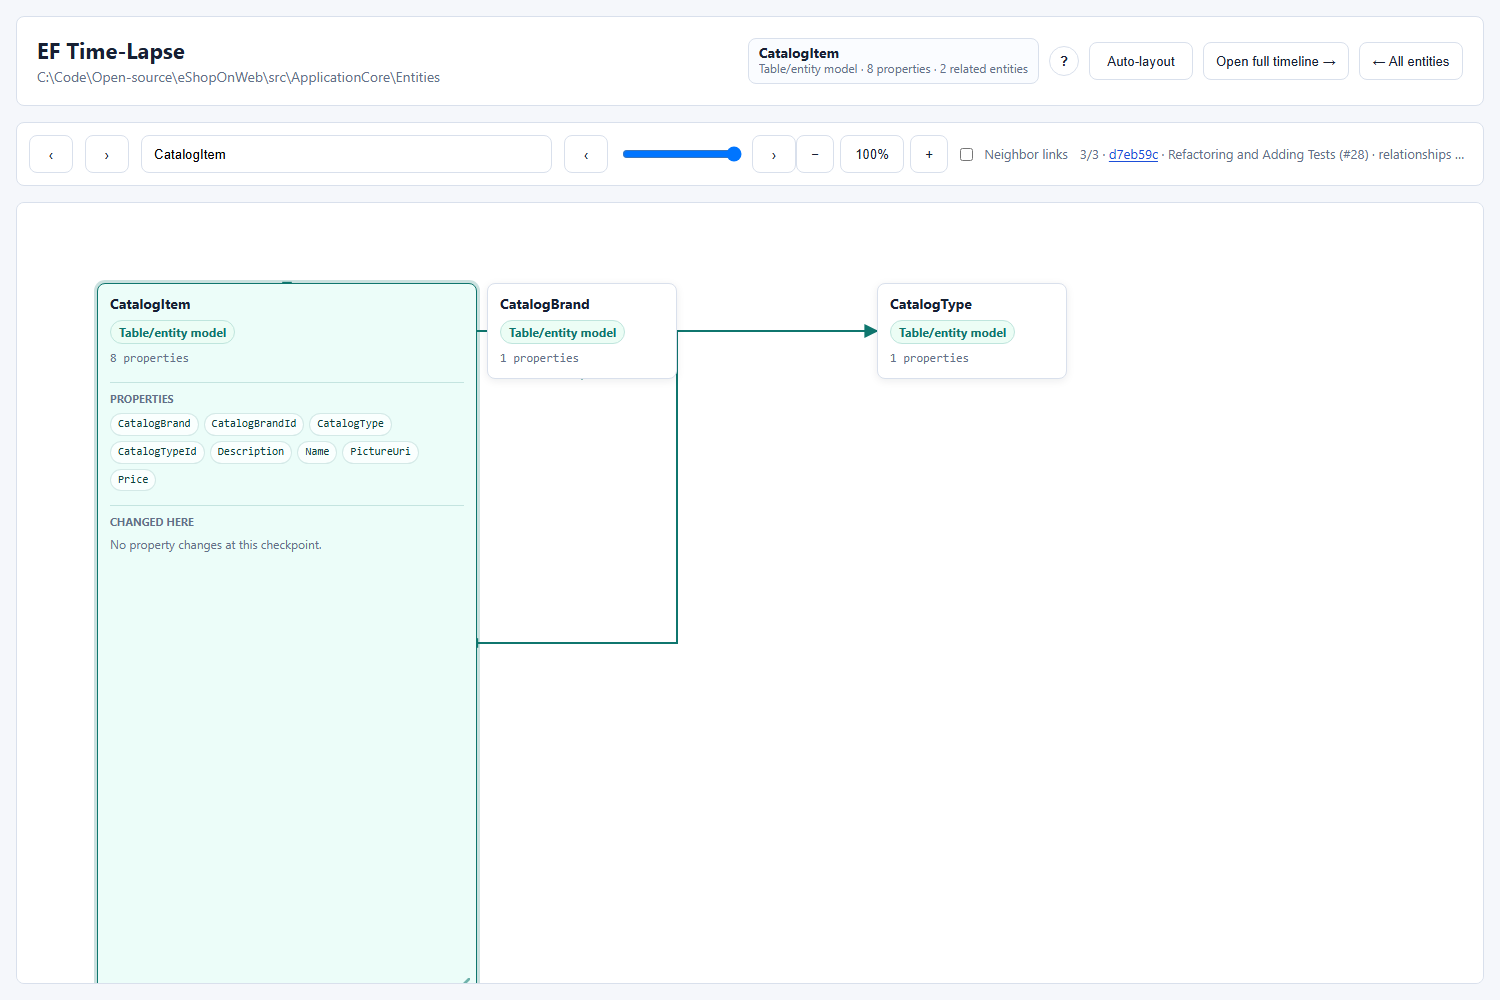The image size is (1500, 1000).
Task: Click the CatalogTypeId property chip
Action: 157,452
